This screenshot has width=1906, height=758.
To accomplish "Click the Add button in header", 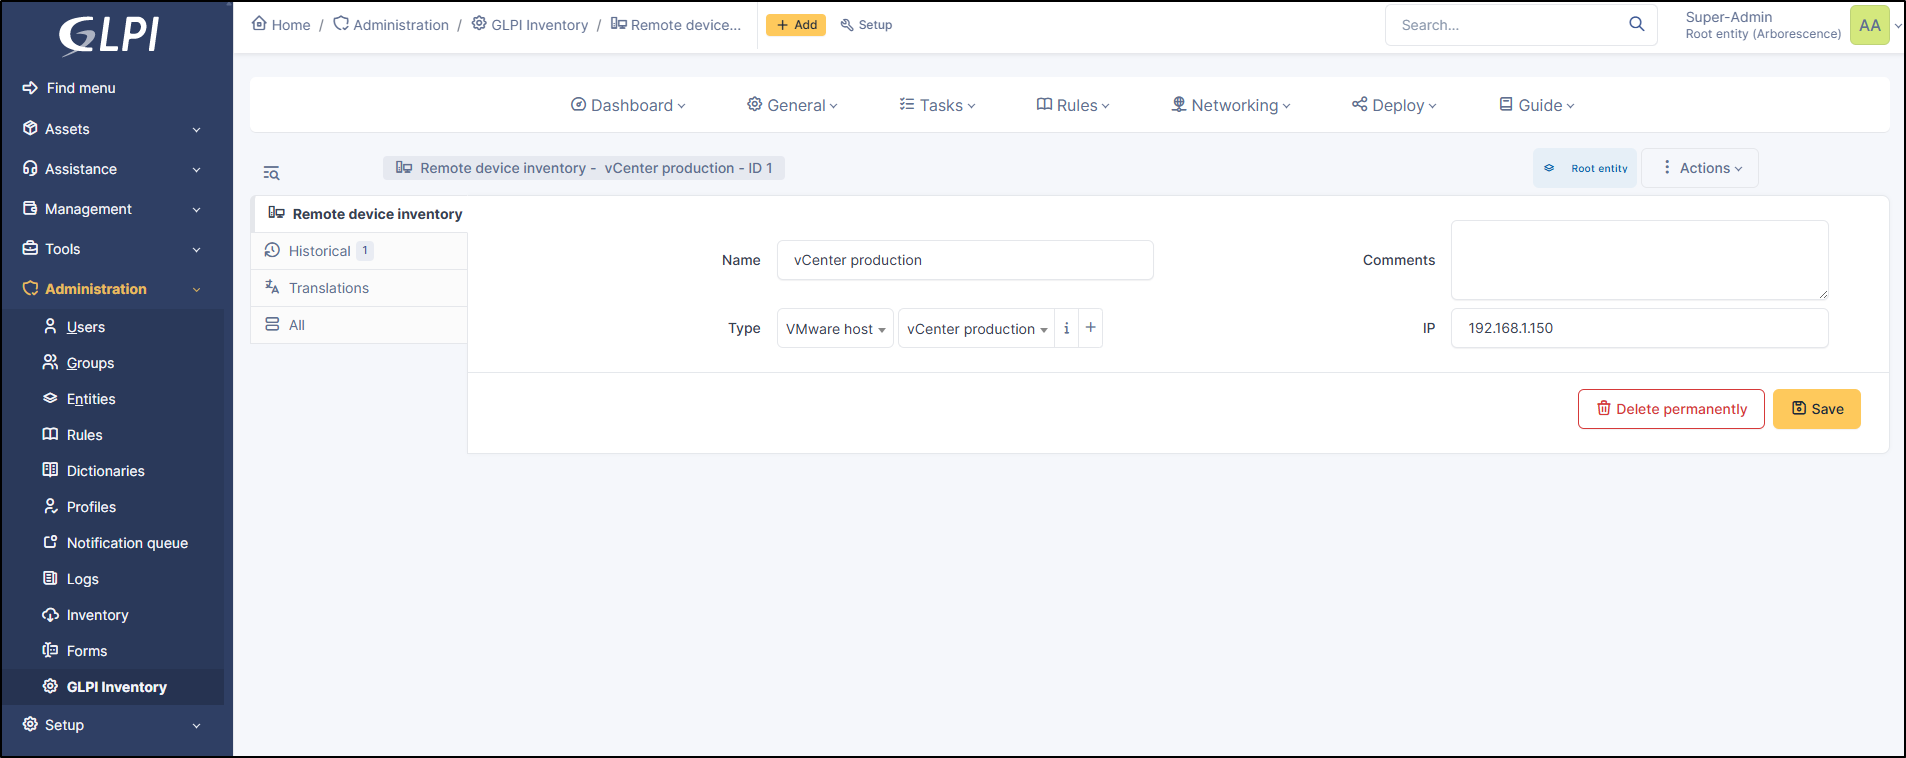I will click(796, 25).
